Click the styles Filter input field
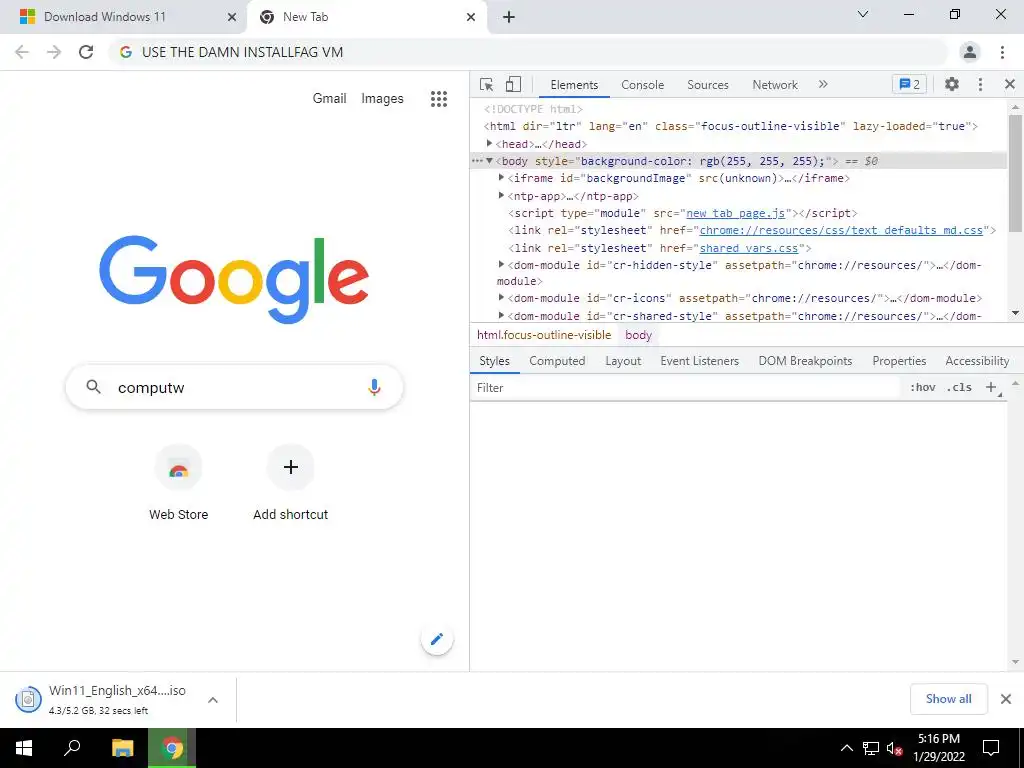The image size is (1024, 768). 686,388
